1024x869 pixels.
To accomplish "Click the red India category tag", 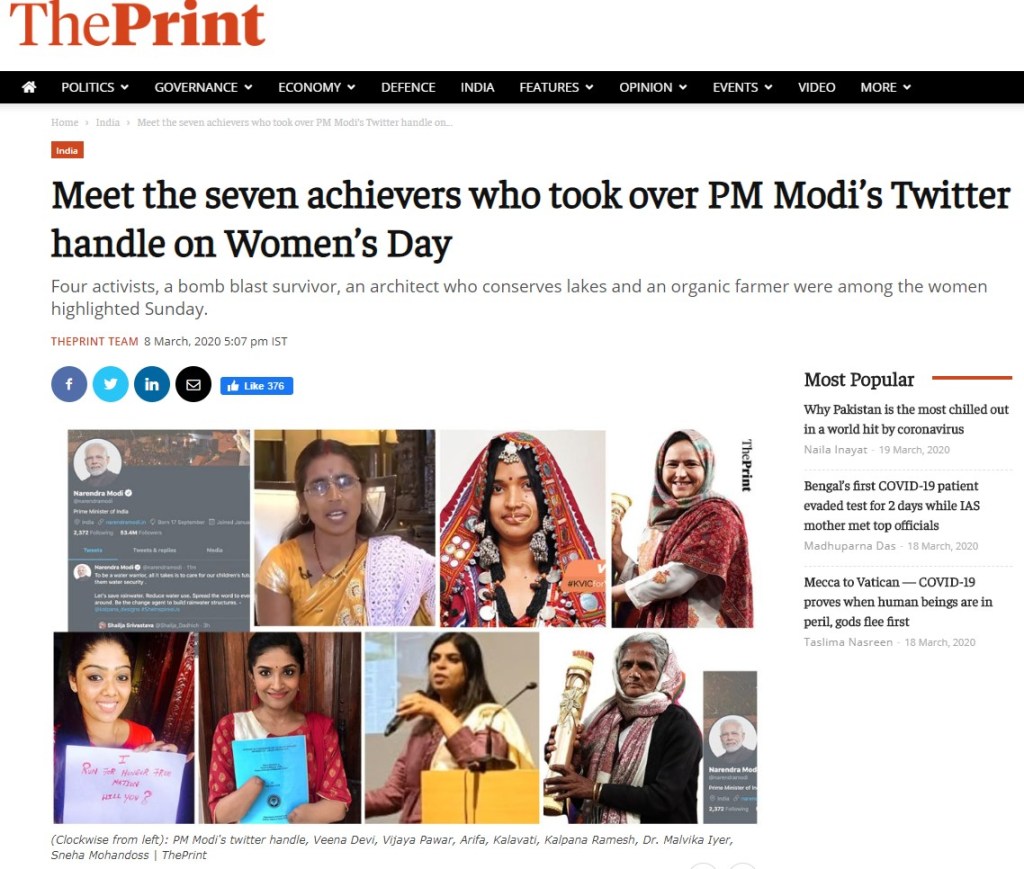I will click(x=67, y=150).
